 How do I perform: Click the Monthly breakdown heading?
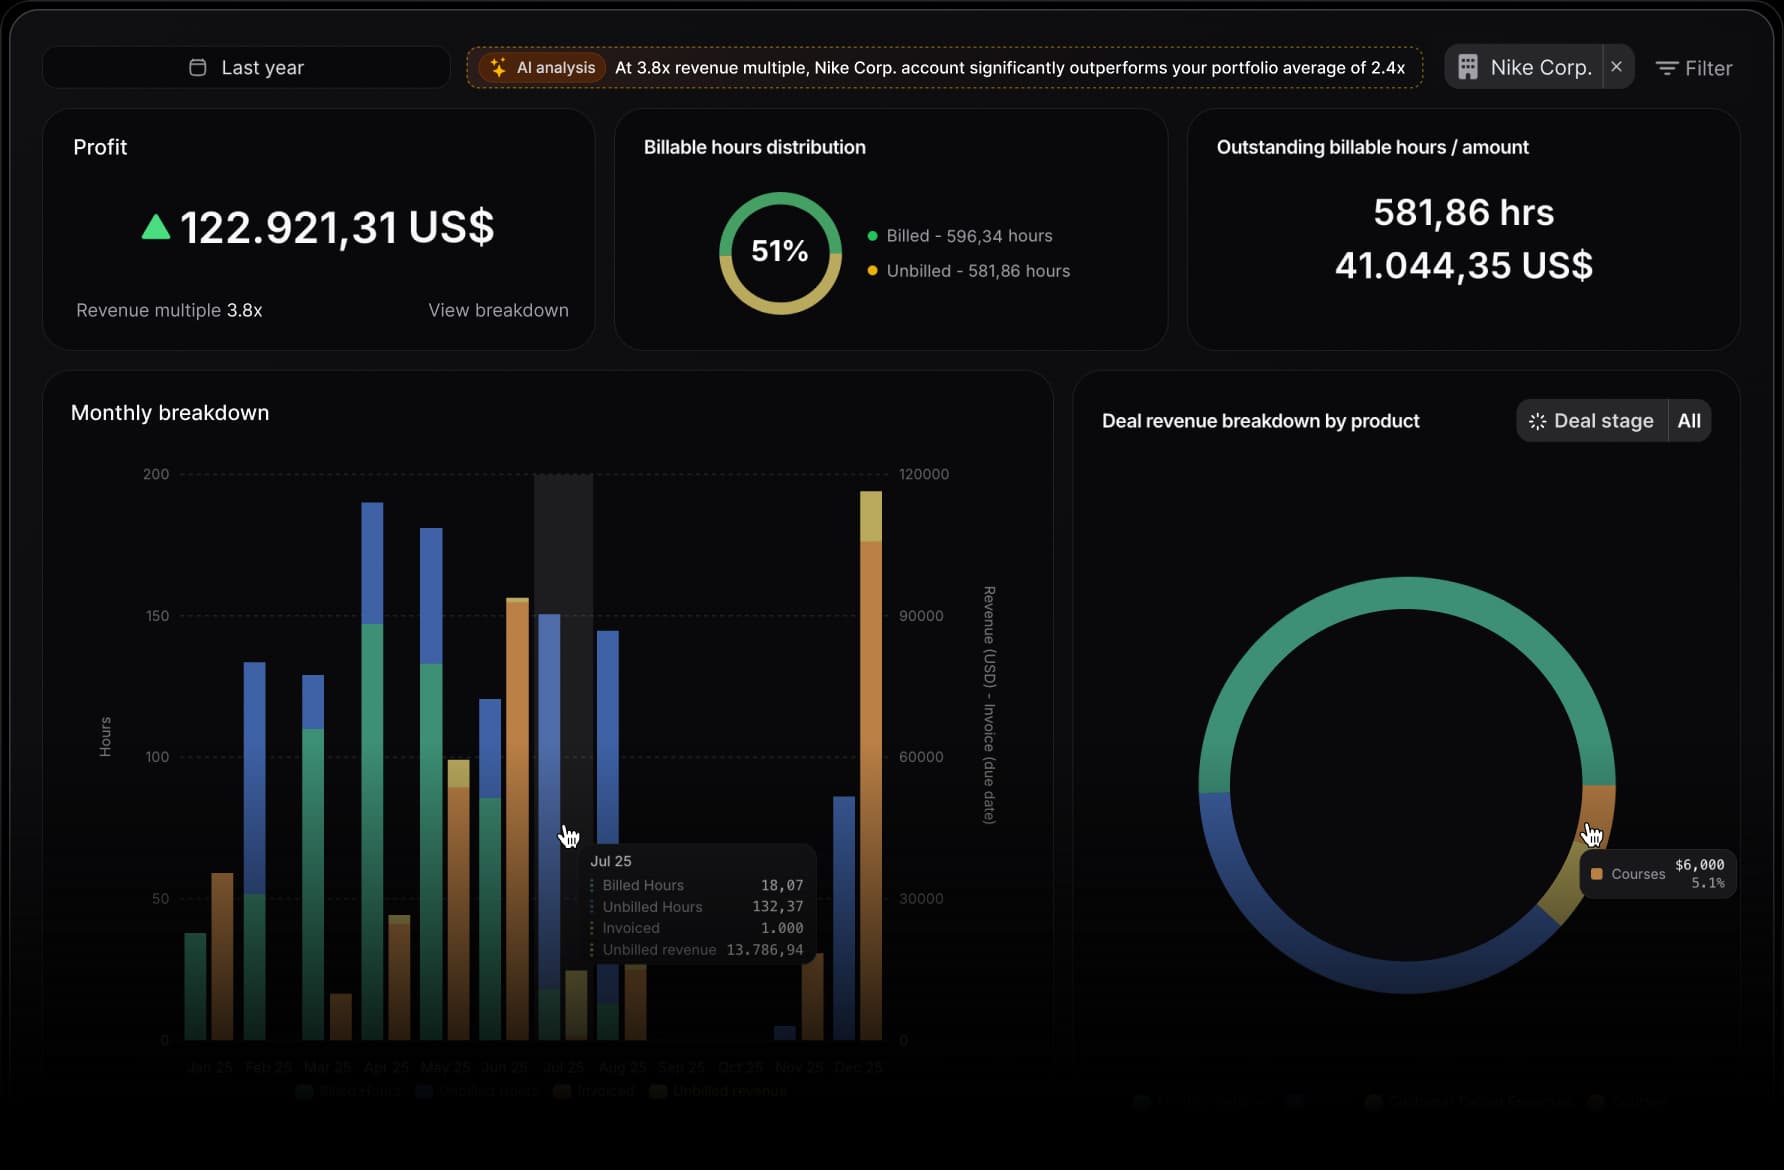pos(170,413)
